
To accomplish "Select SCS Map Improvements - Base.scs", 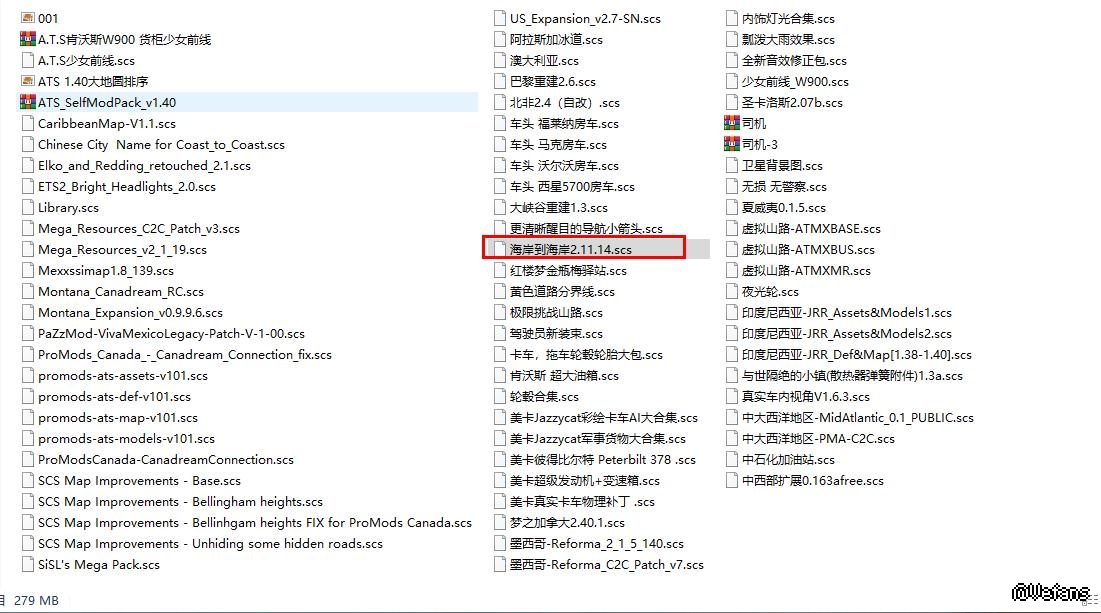I will pyautogui.click(x=139, y=481).
